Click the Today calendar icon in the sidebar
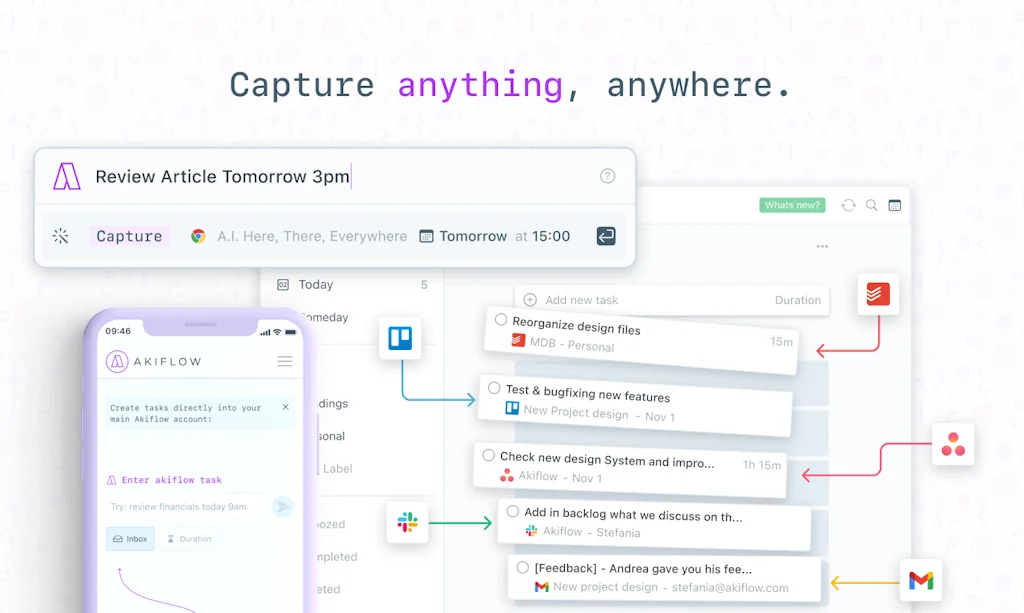Image resolution: width=1024 pixels, height=613 pixels. point(283,285)
